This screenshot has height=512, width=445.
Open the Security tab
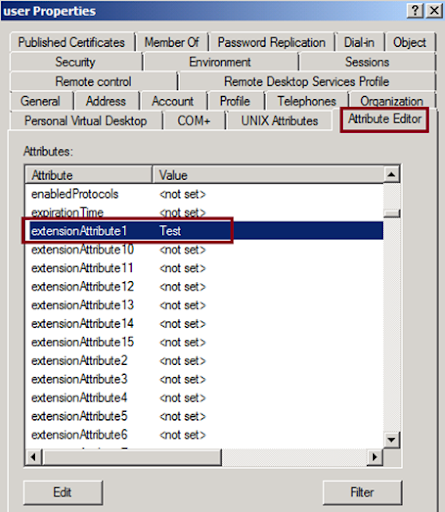pyautogui.click(x=76, y=62)
